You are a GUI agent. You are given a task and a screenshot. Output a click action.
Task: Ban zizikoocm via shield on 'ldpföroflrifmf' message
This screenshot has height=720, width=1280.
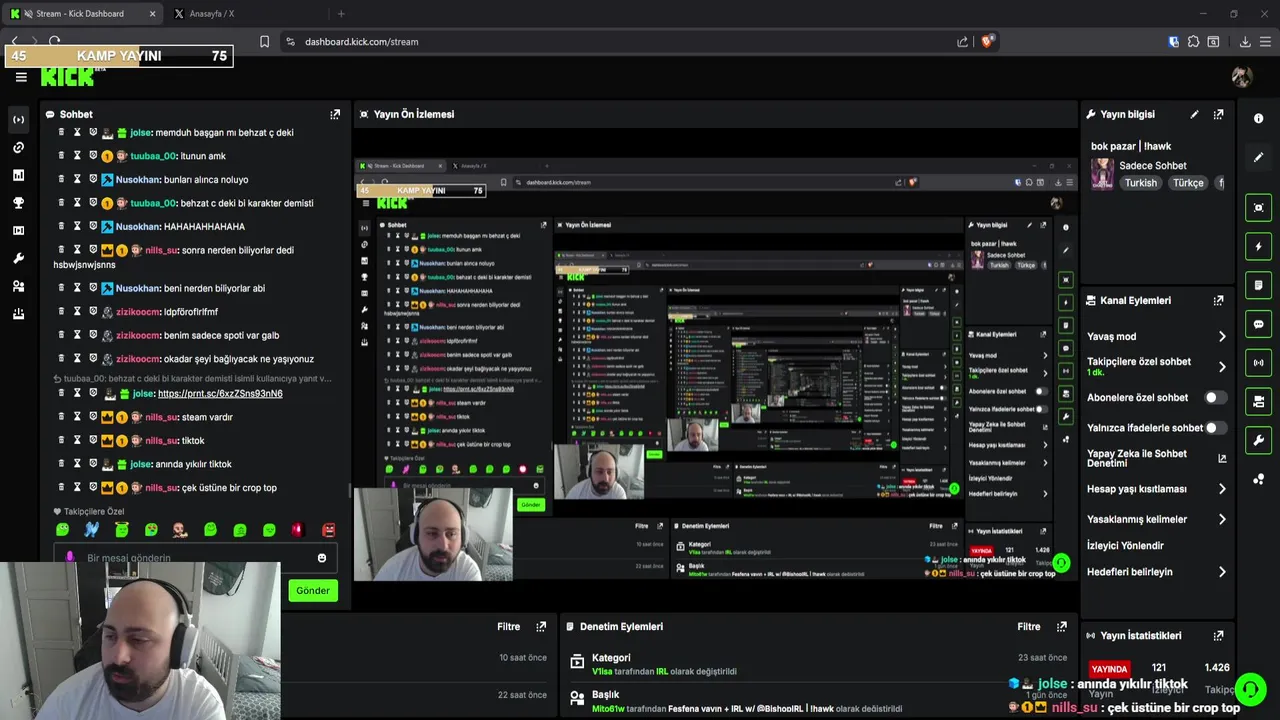point(93,311)
